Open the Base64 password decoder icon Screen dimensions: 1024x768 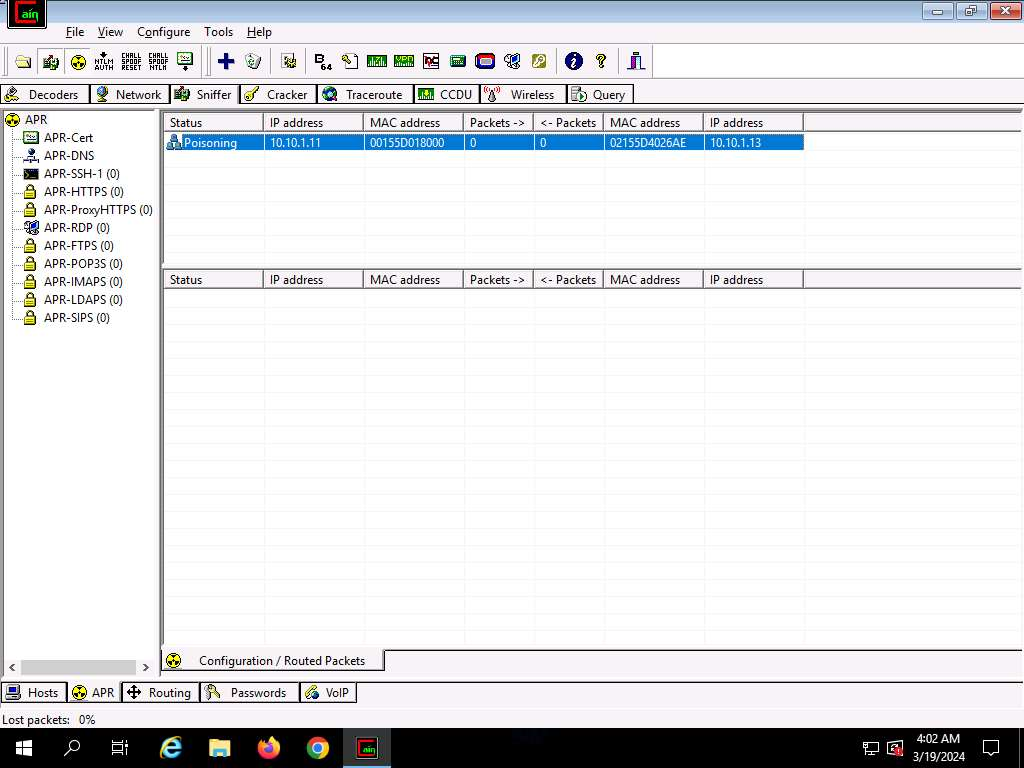point(322,61)
